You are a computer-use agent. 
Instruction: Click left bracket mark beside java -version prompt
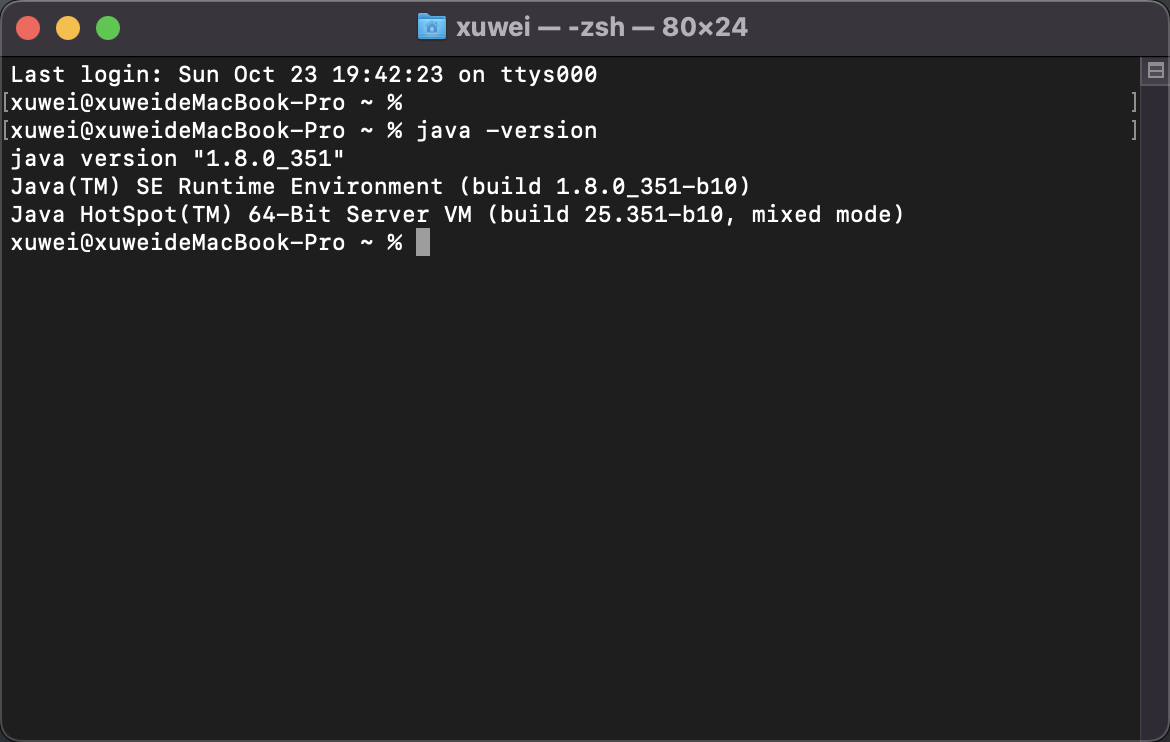[x=6, y=130]
